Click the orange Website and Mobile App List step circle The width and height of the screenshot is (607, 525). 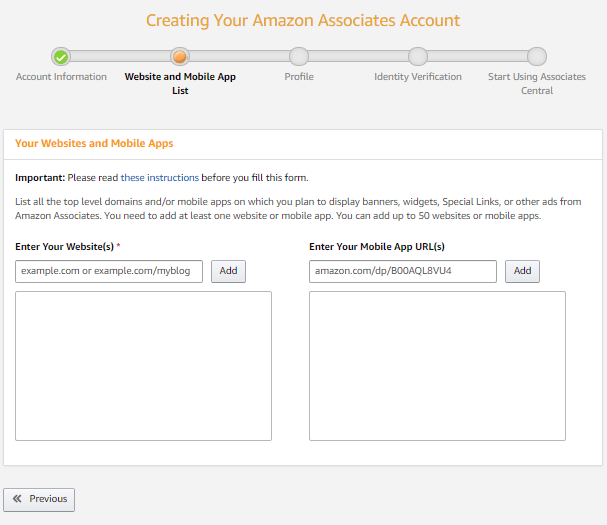tap(180, 57)
